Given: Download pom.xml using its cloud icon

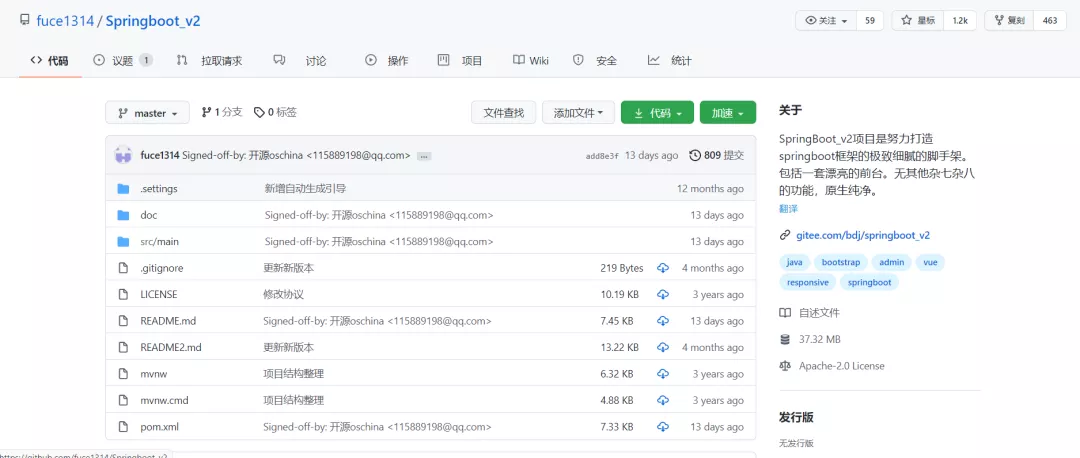Looking at the screenshot, I should [x=663, y=426].
